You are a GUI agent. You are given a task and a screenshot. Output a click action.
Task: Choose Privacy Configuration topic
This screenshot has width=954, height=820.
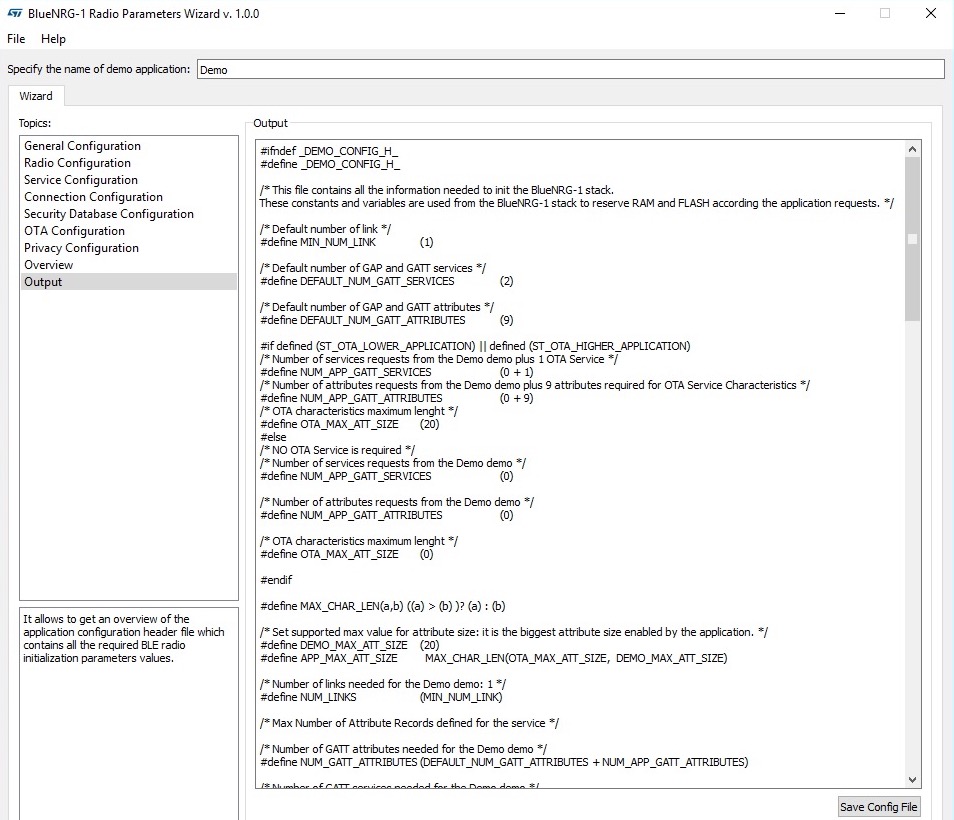pos(81,248)
